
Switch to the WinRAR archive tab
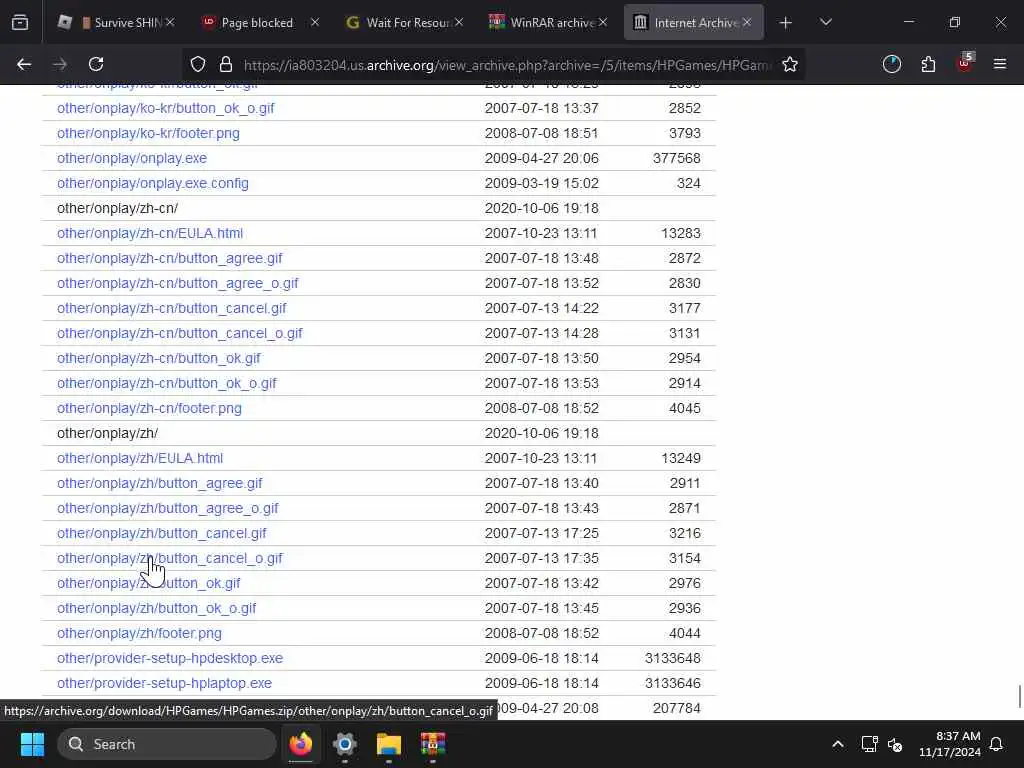tap(547, 22)
